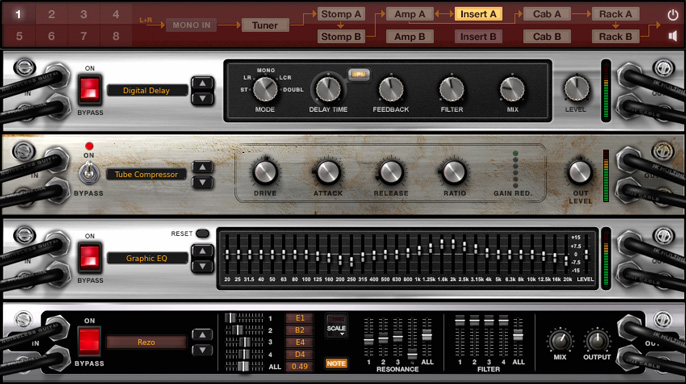Image resolution: width=686 pixels, height=384 pixels.
Task: Click the RATIO knob on Tube Compressor
Action: tap(454, 172)
